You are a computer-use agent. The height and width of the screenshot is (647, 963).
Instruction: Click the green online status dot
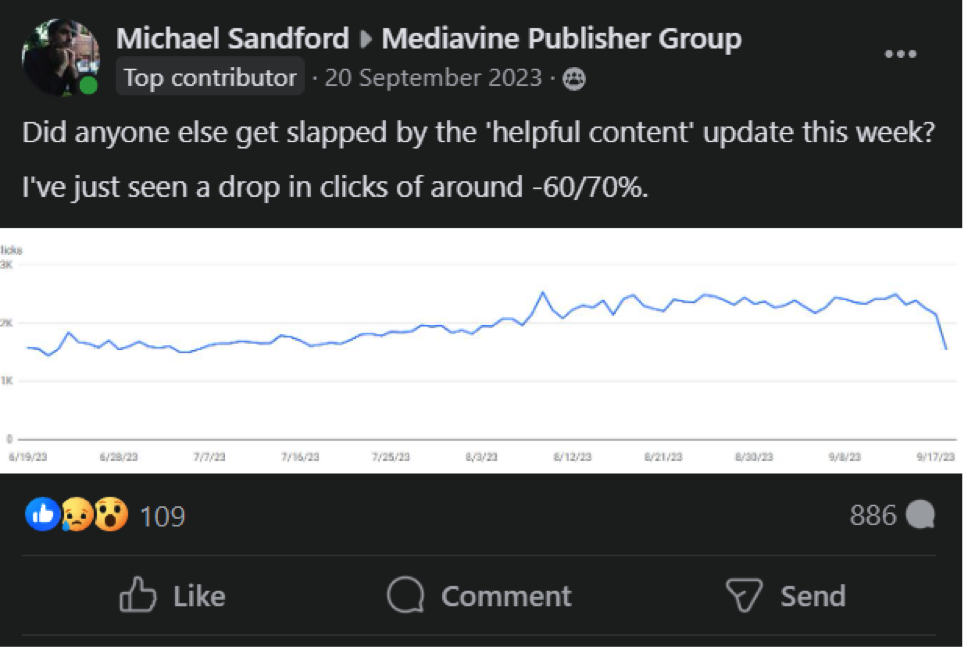click(x=89, y=86)
